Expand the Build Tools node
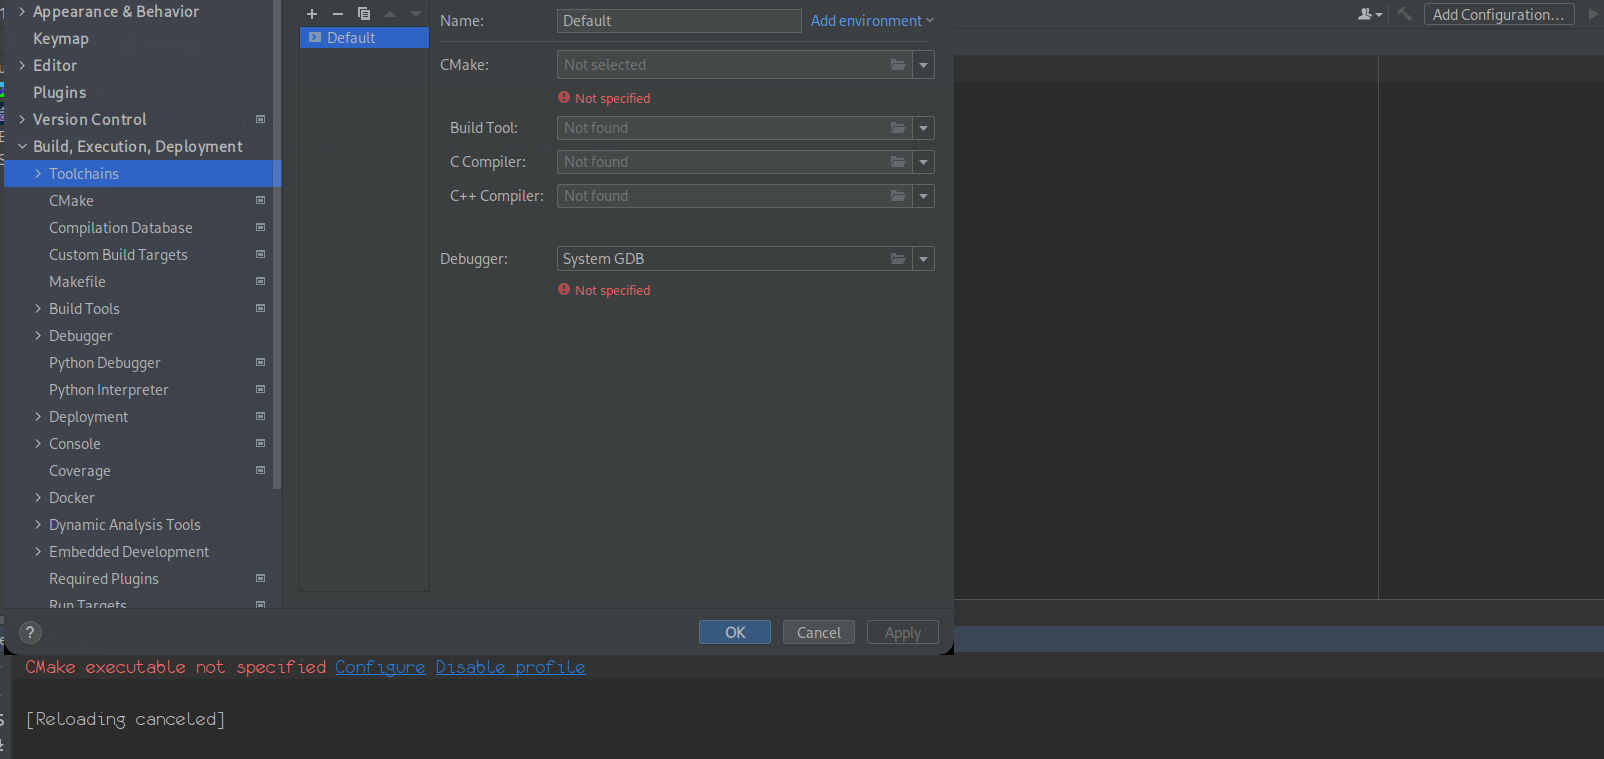1604x759 pixels. pos(38,308)
